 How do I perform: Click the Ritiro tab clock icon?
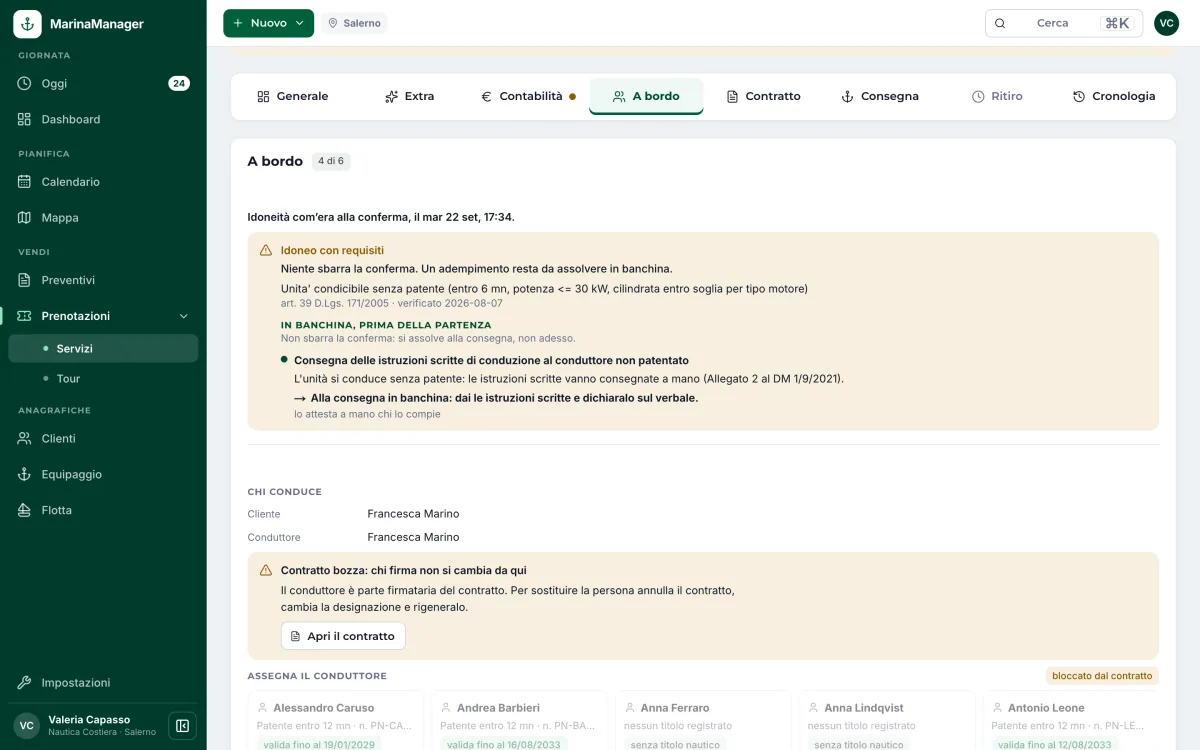coord(978,96)
